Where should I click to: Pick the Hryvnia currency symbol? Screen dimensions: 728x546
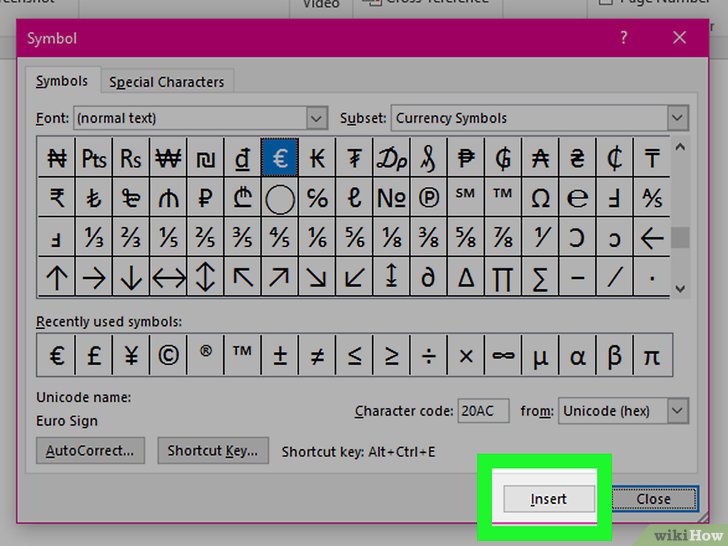pos(578,158)
